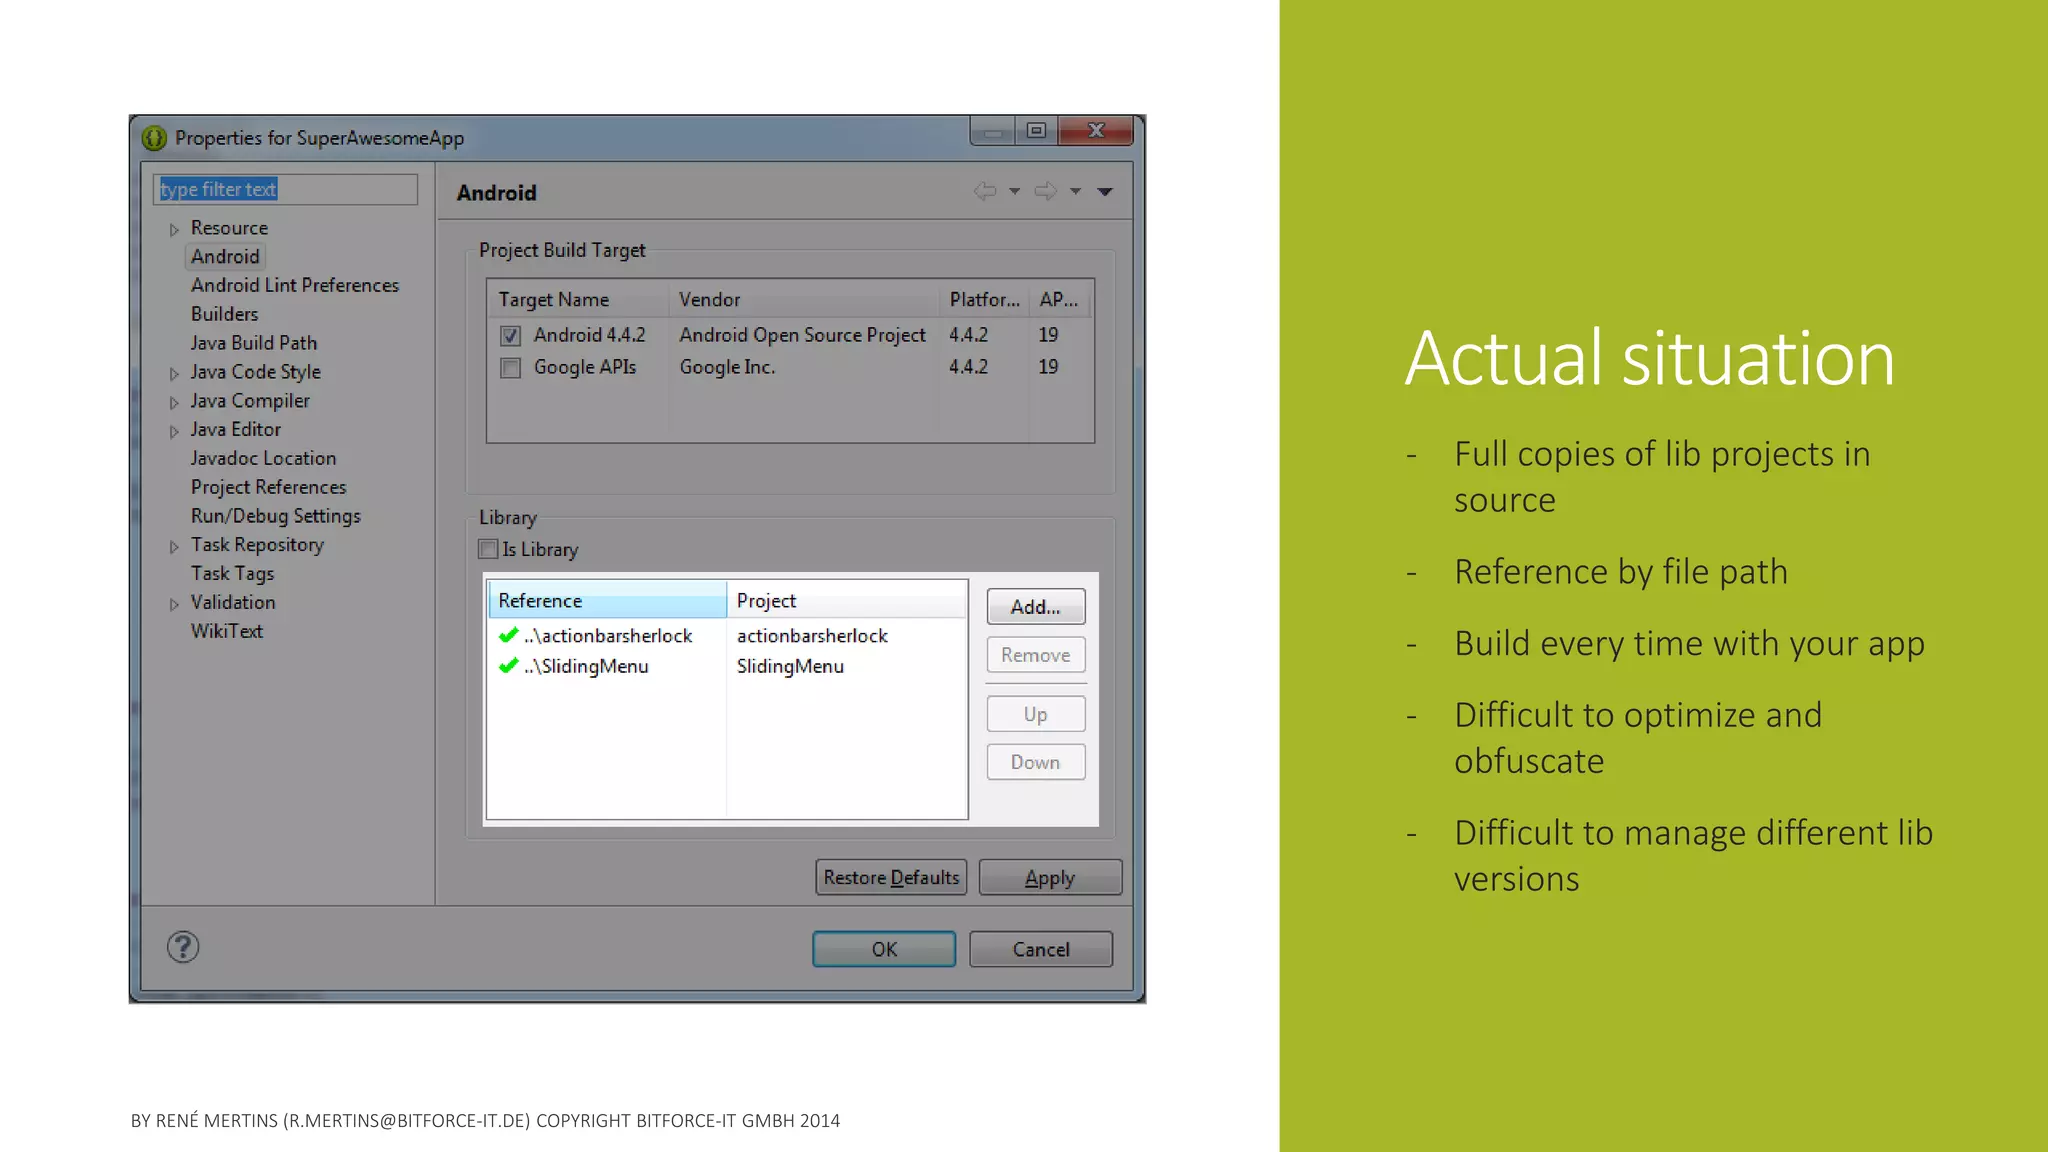The width and height of the screenshot is (2048, 1152).
Task: Open the back history dropdown arrow
Action: tap(1014, 191)
